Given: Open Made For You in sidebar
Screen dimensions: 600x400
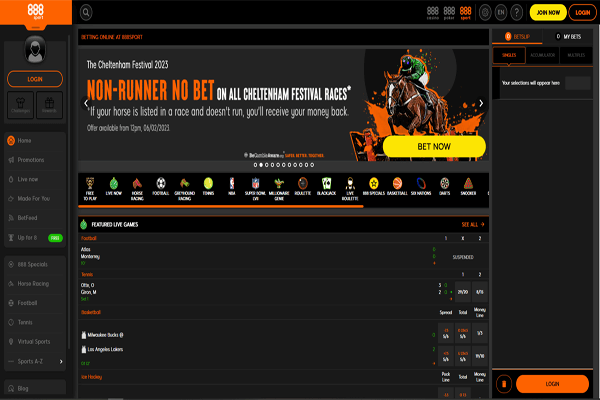Looking at the screenshot, I should [x=35, y=198].
